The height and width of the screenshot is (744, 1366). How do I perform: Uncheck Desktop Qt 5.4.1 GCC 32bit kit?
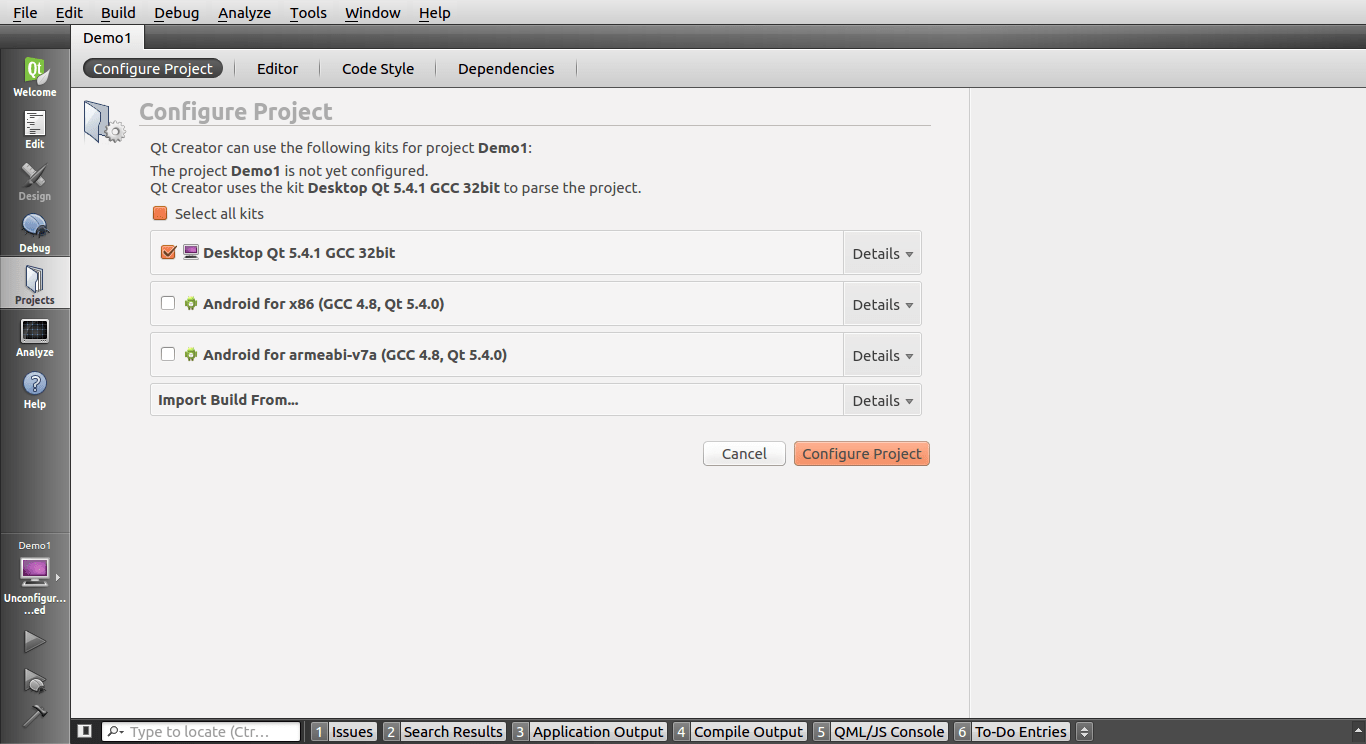click(168, 253)
